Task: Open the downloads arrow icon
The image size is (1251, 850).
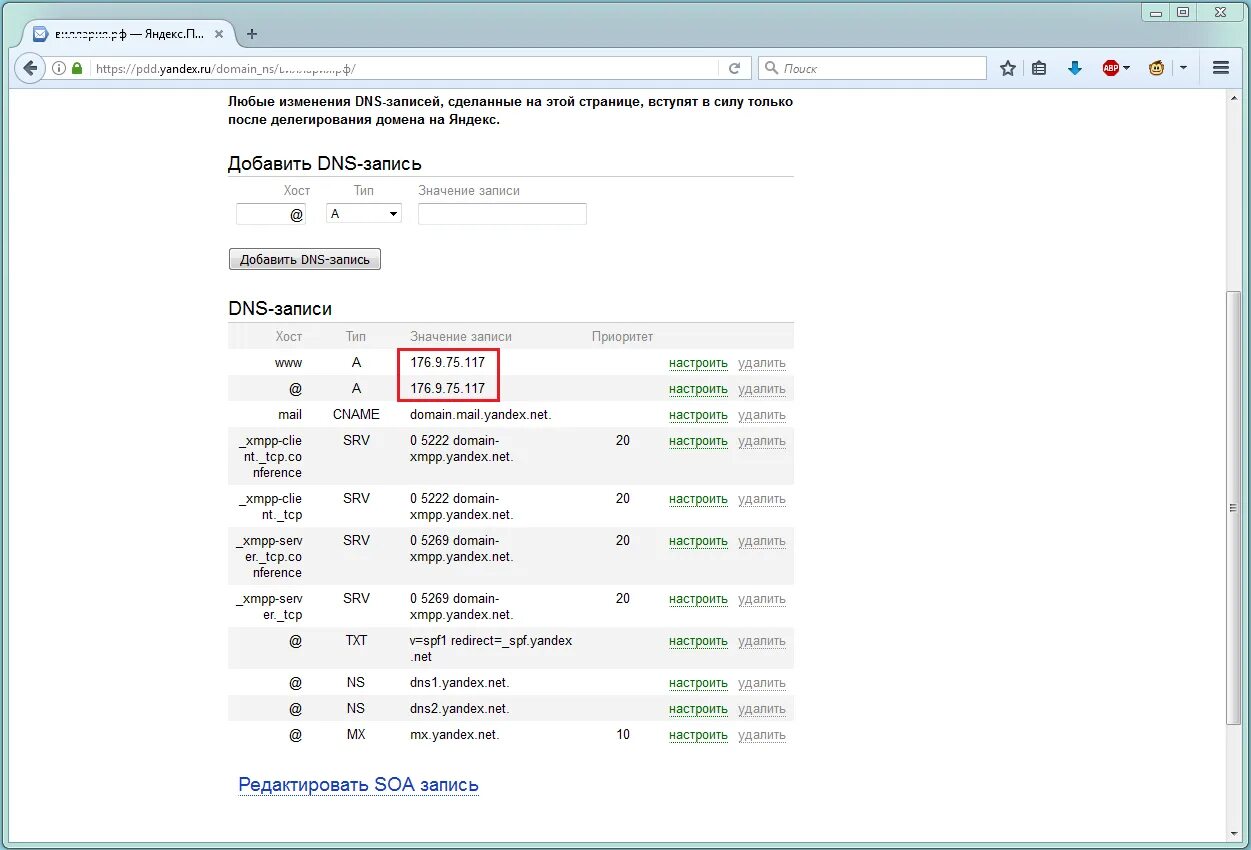Action: [1075, 68]
